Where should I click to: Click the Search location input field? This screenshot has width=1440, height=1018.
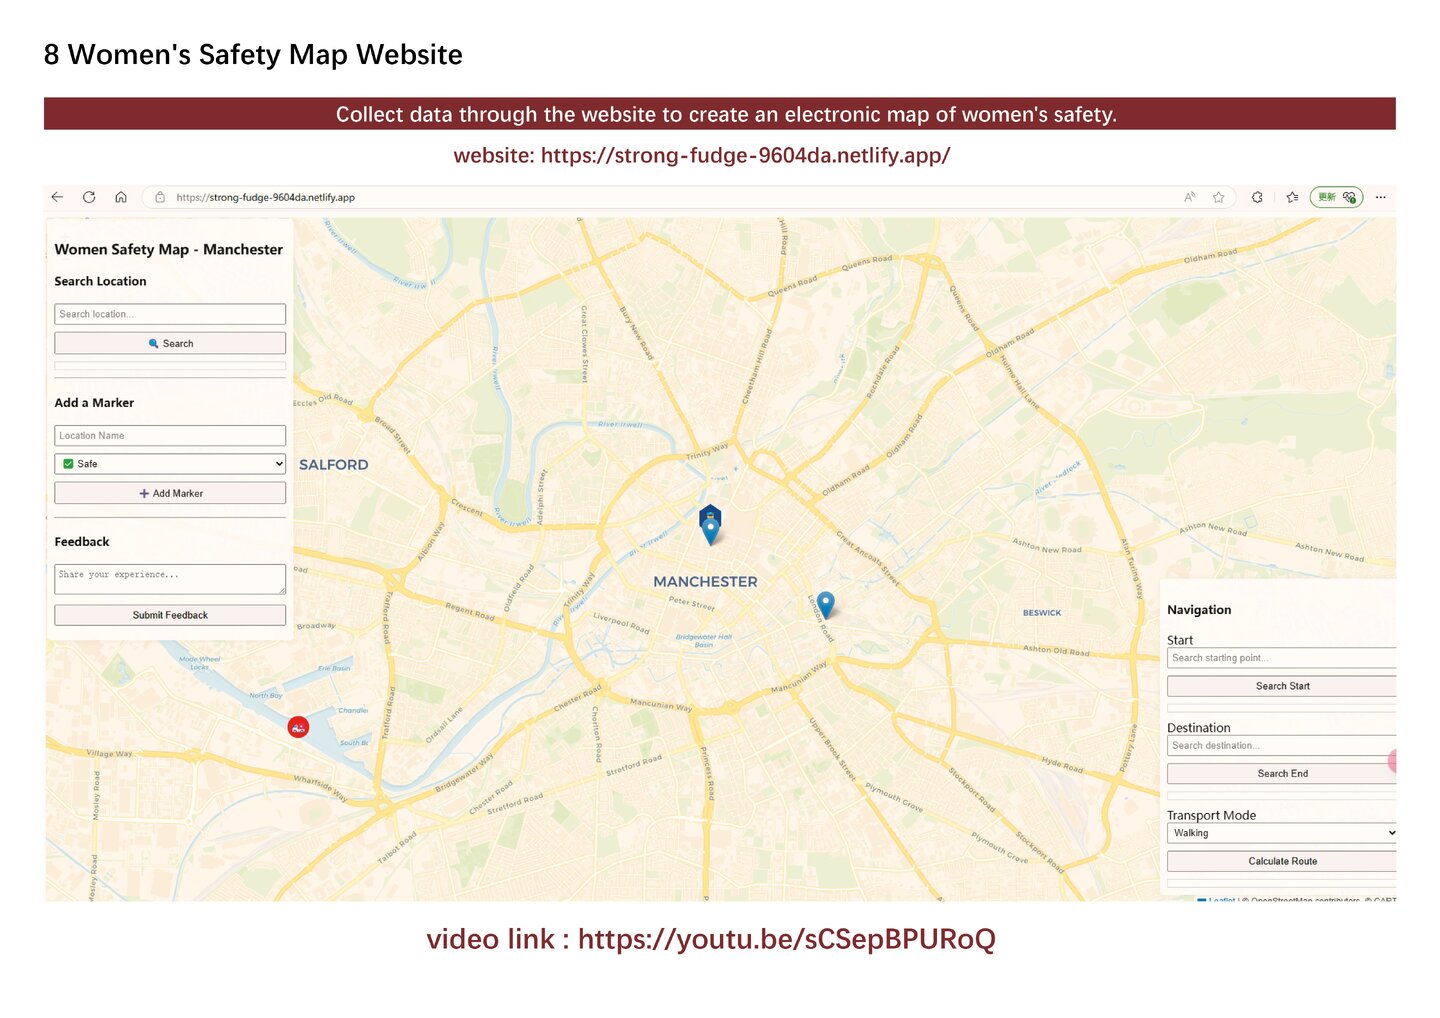click(170, 314)
